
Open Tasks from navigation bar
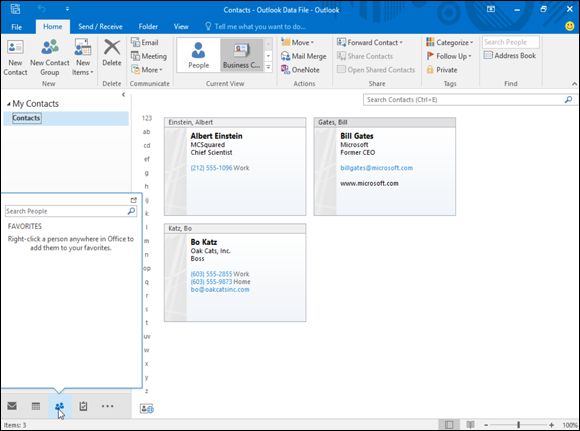point(83,406)
